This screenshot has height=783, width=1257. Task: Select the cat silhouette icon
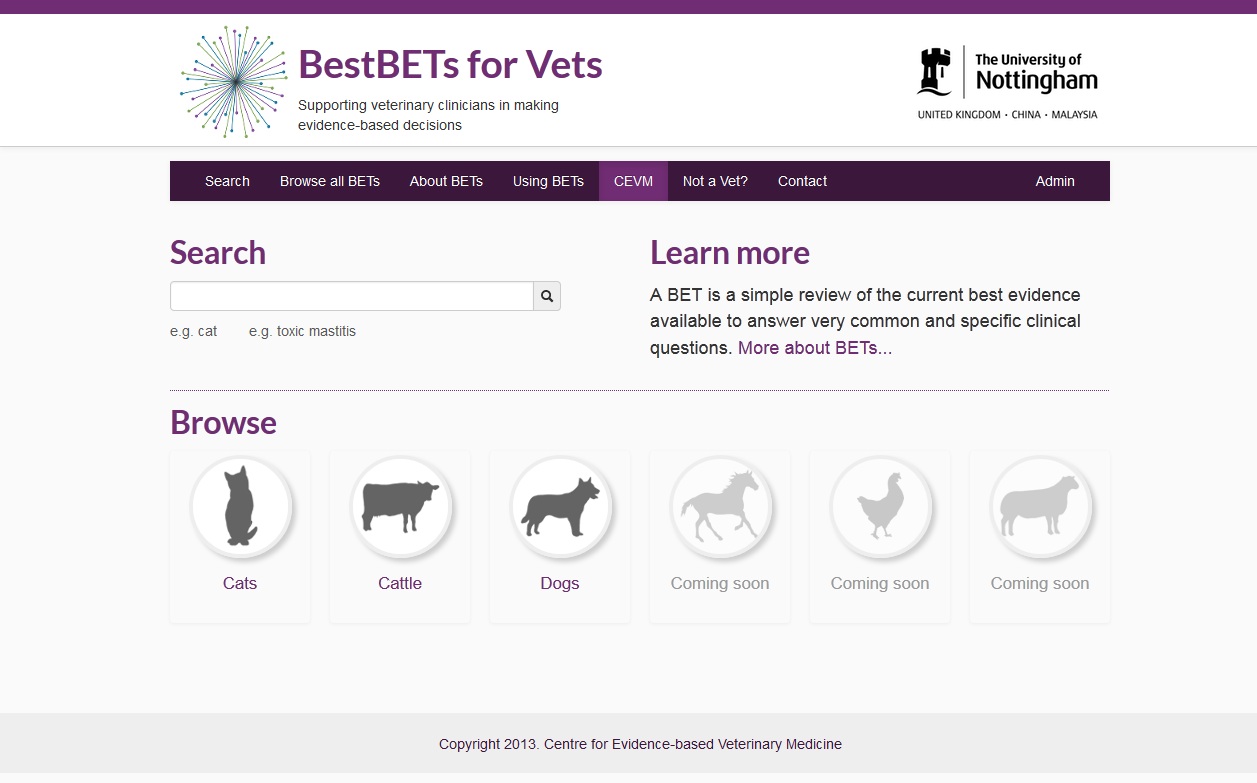(x=240, y=506)
